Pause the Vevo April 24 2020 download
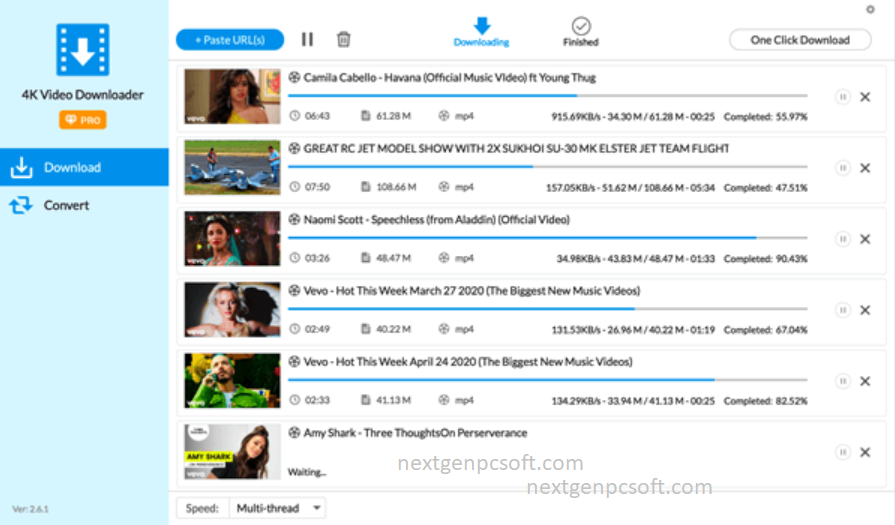The height and width of the screenshot is (525, 895). [842, 381]
